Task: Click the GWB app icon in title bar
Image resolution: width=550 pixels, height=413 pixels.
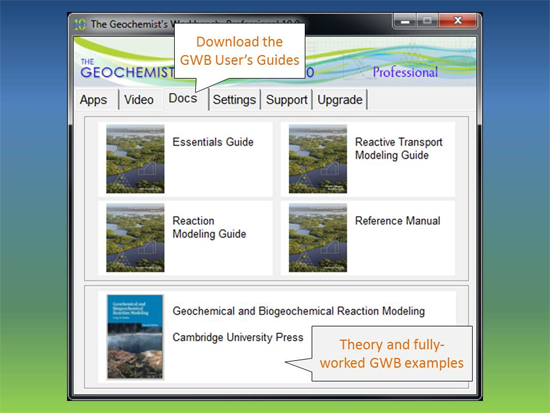Action: click(x=80, y=24)
